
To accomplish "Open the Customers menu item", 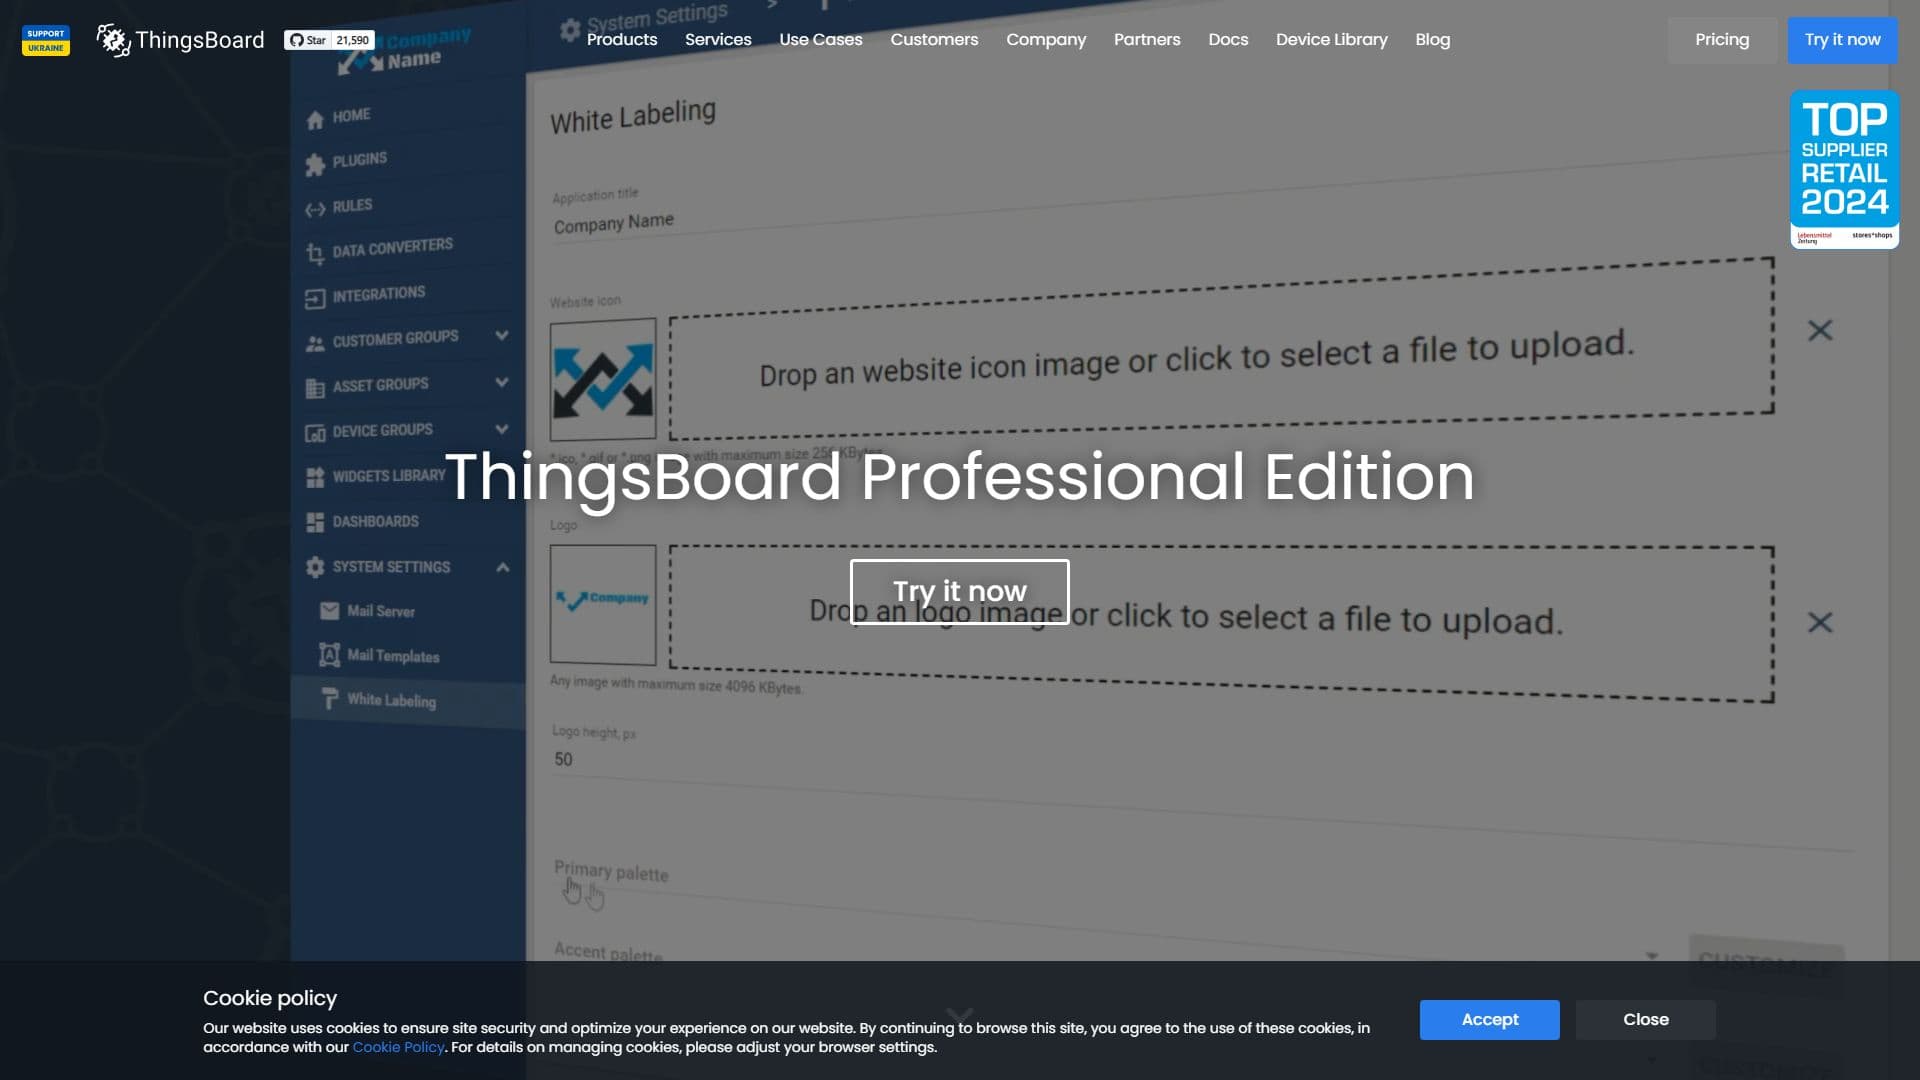I will (x=934, y=40).
